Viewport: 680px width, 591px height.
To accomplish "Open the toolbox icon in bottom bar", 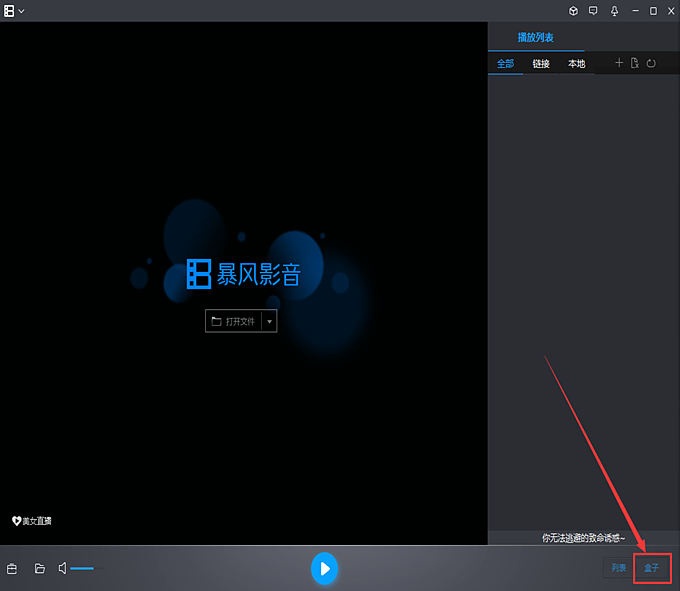I will tap(12, 568).
